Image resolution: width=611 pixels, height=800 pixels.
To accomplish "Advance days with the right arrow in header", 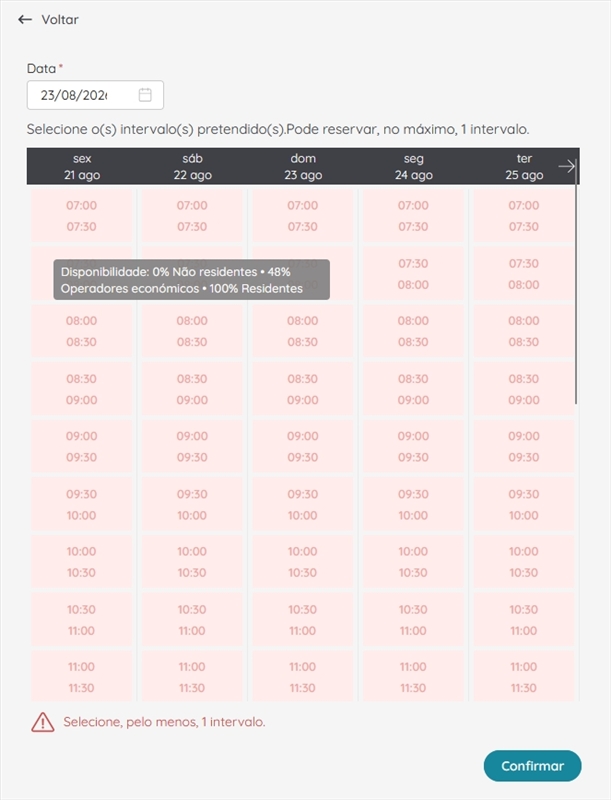I will coord(566,166).
